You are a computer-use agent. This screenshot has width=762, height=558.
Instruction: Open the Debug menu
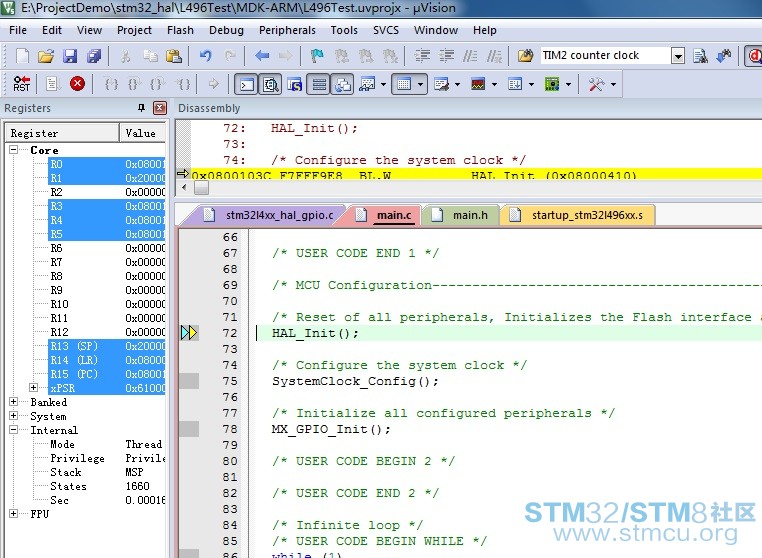226,30
